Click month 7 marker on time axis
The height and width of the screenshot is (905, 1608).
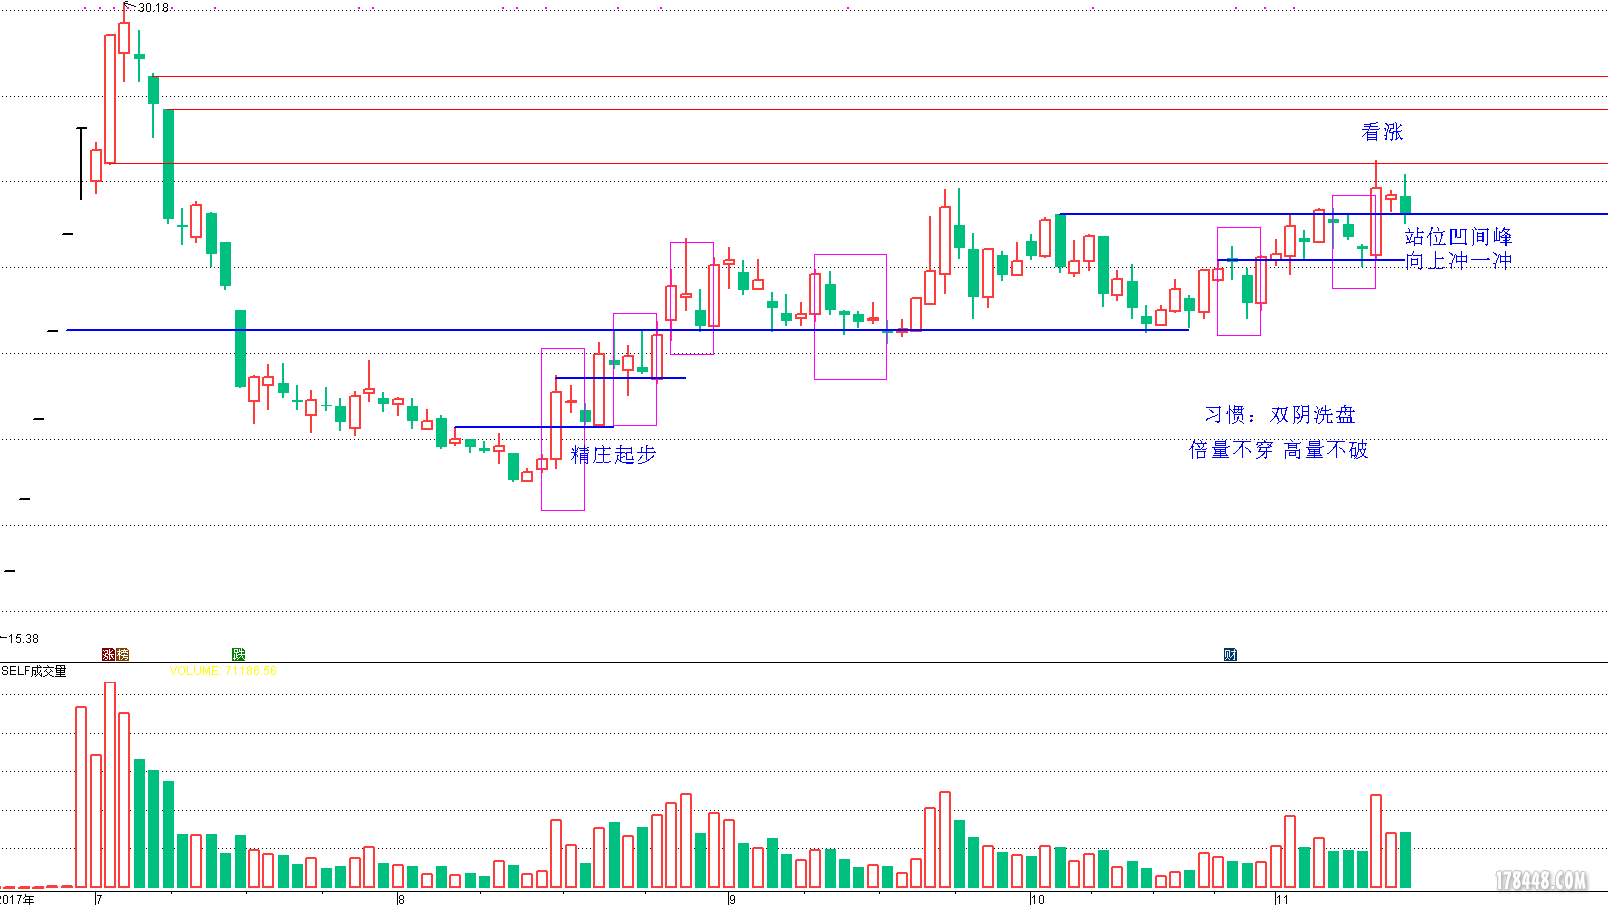tap(99, 899)
